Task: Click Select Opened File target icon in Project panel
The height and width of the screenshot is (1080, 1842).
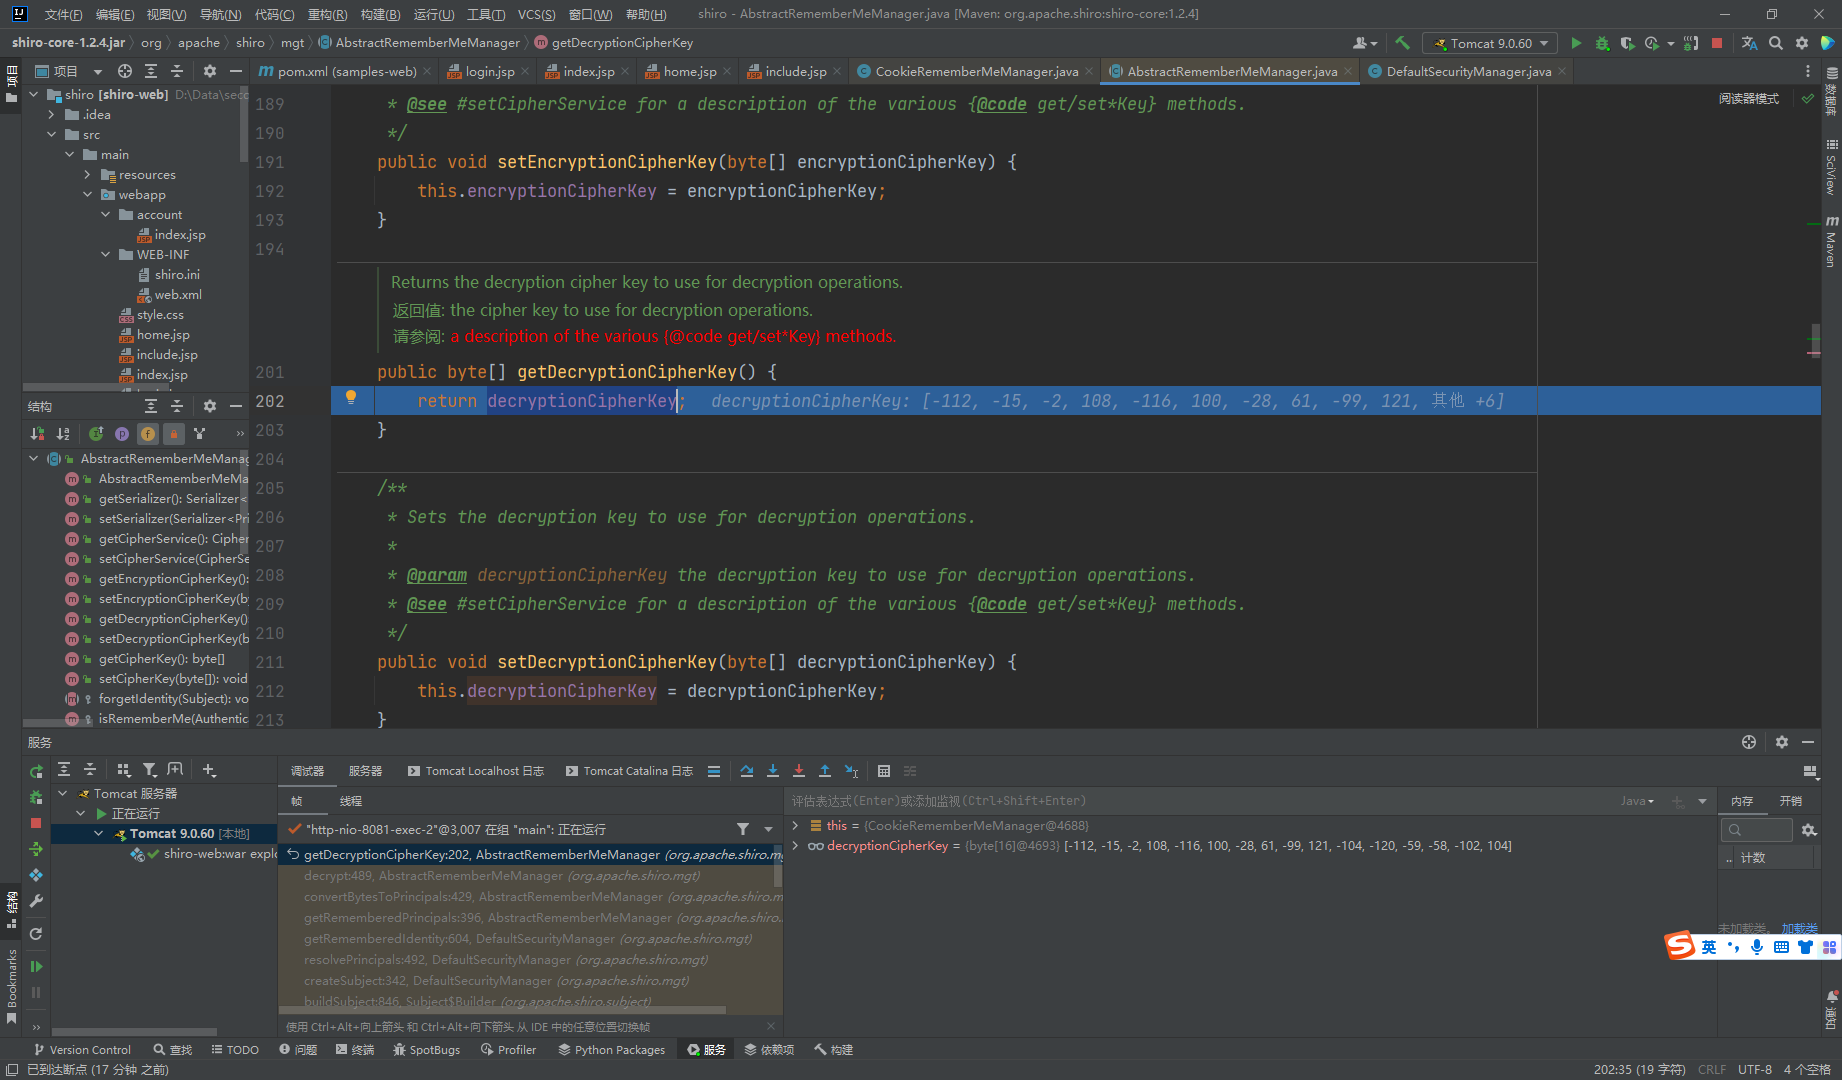Action: pyautogui.click(x=125, y=71)
